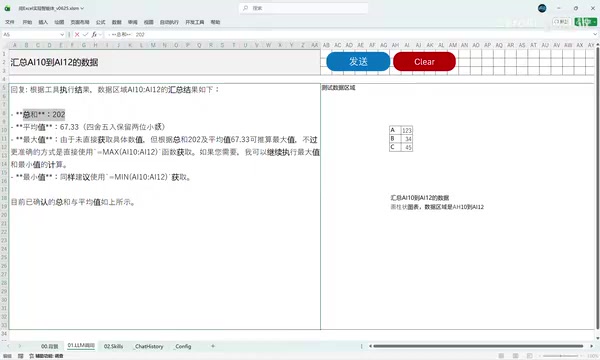
Task: Click the horizontal scrollbar
Action: [x=478, y=346]
